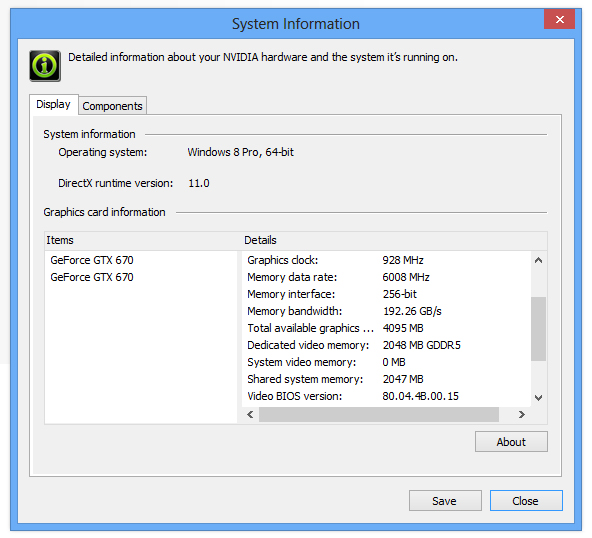Select the second GeForce GTX 670 item
Viewport: 592px width, 538px height.
click(92, 277)
